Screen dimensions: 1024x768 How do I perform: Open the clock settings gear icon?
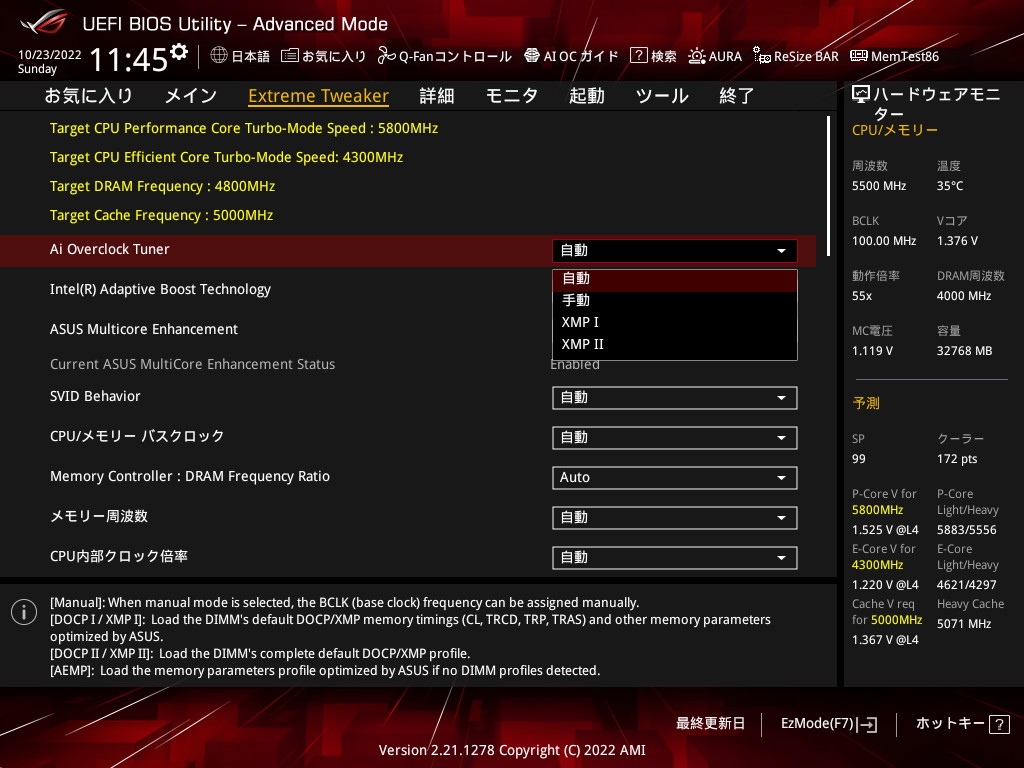pos(179,52)
